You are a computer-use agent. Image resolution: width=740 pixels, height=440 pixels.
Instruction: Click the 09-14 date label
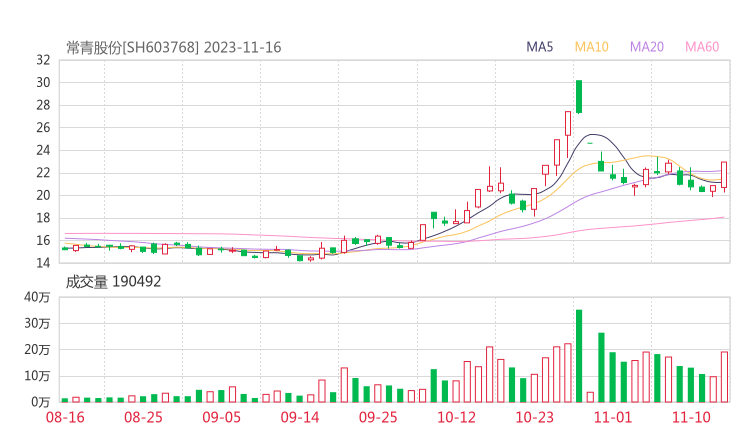pos(300,417)
